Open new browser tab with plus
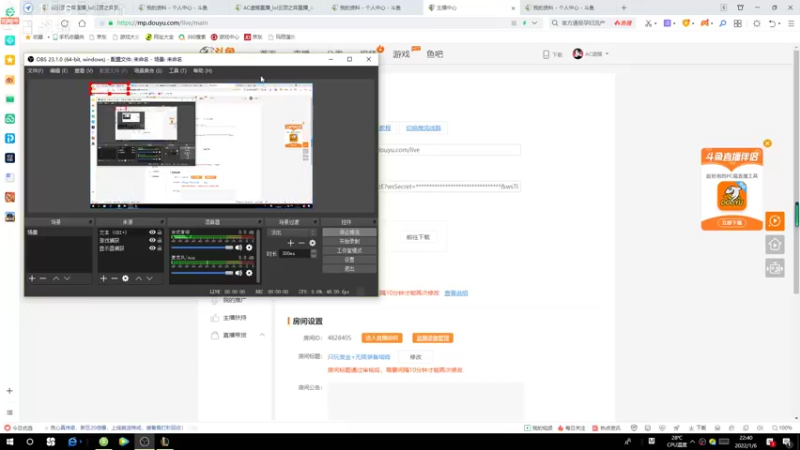This screenshot has width=800, height=450. pos(623,8)
